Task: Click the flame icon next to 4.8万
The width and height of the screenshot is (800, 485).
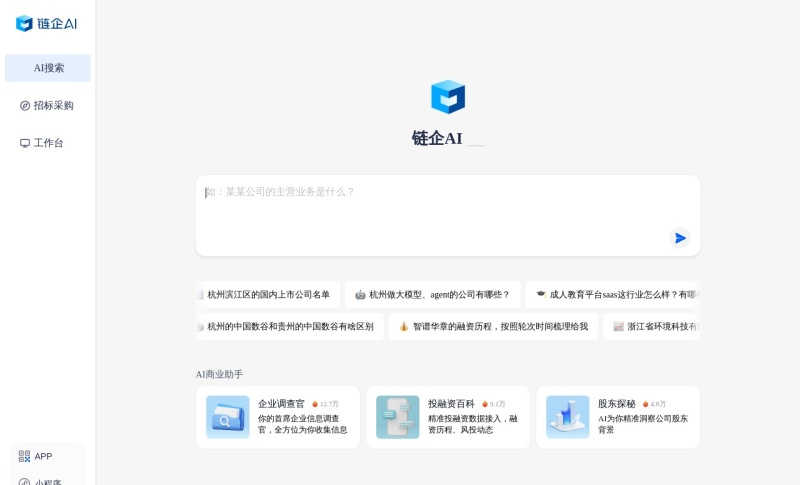Action: 645,404
